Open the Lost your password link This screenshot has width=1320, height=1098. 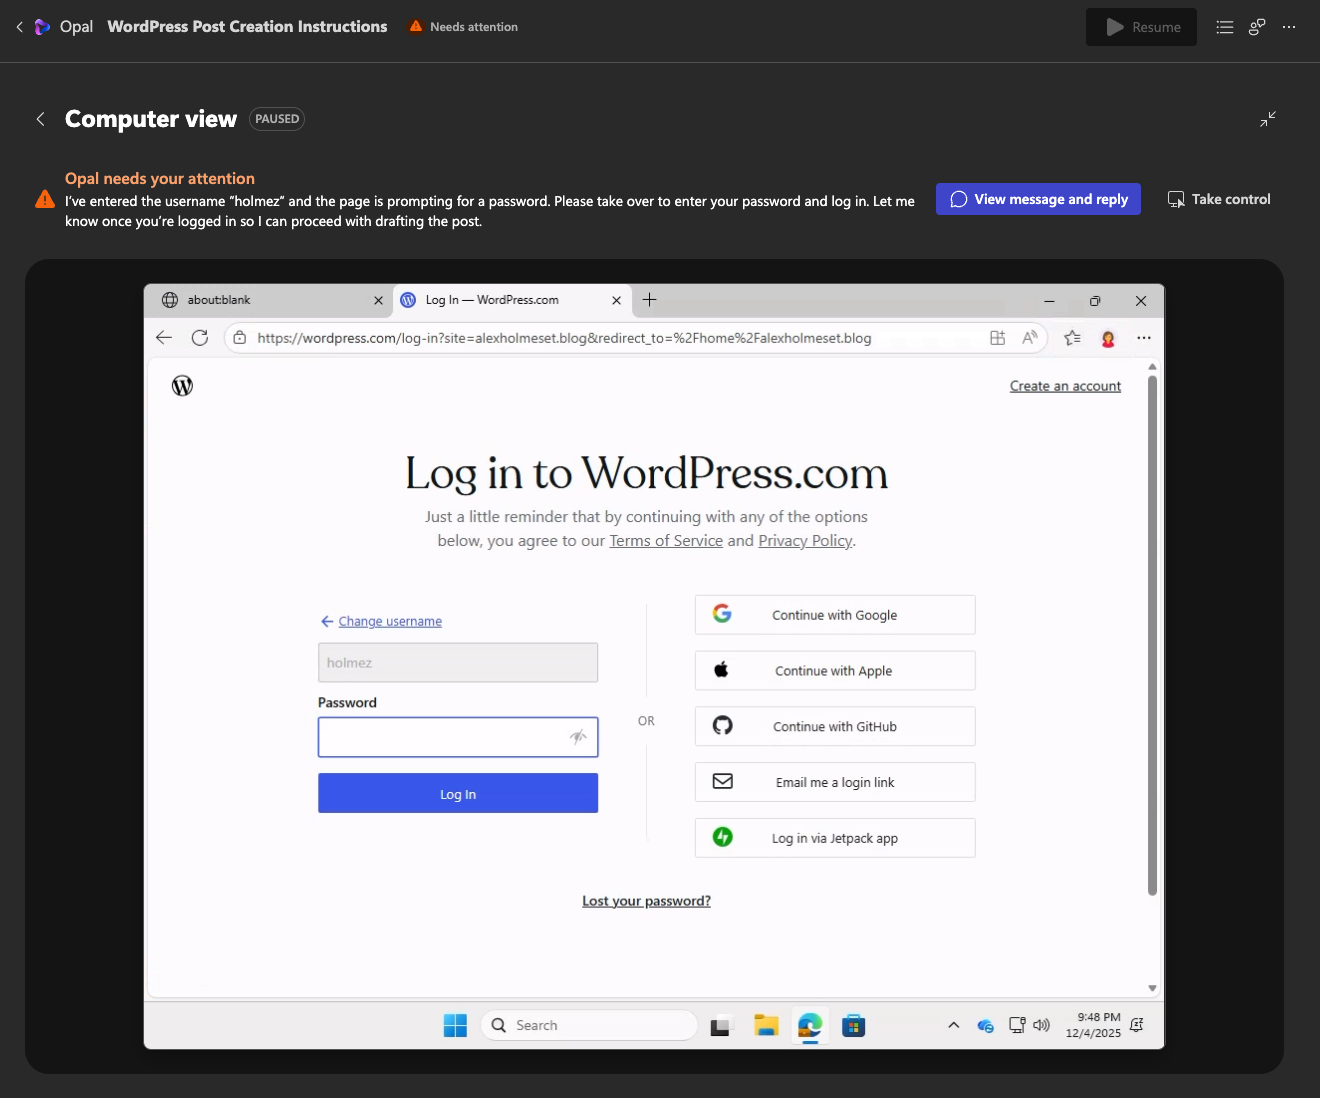646,901
